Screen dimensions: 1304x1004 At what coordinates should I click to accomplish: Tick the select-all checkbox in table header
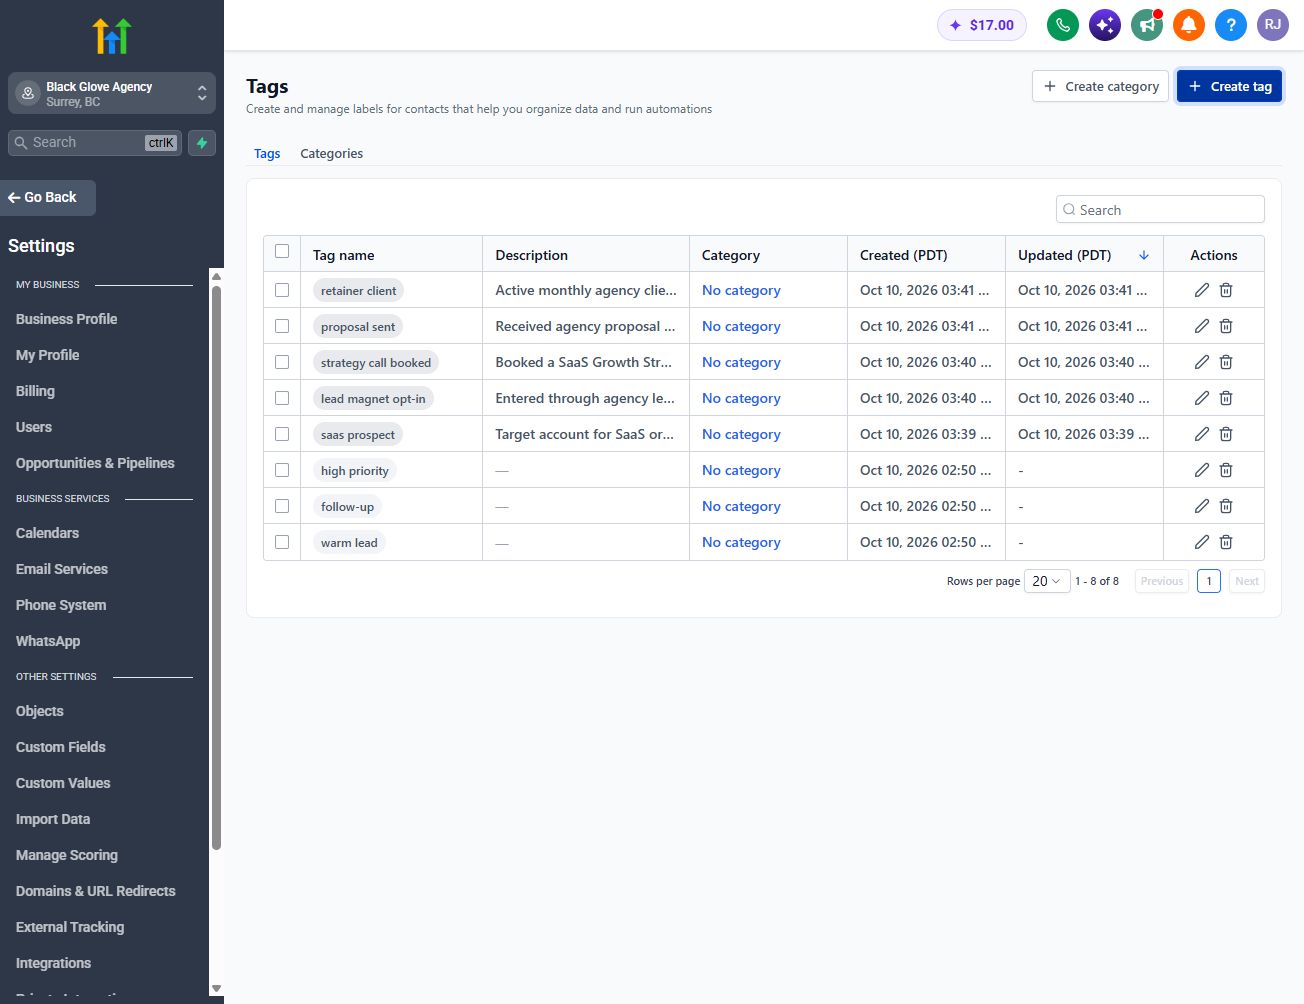[x=282, y=251]
